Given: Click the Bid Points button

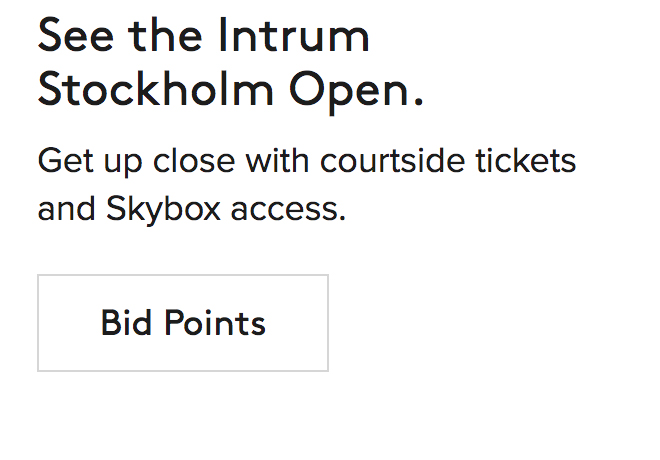Looking at the screenshot, I should (183, 323).
